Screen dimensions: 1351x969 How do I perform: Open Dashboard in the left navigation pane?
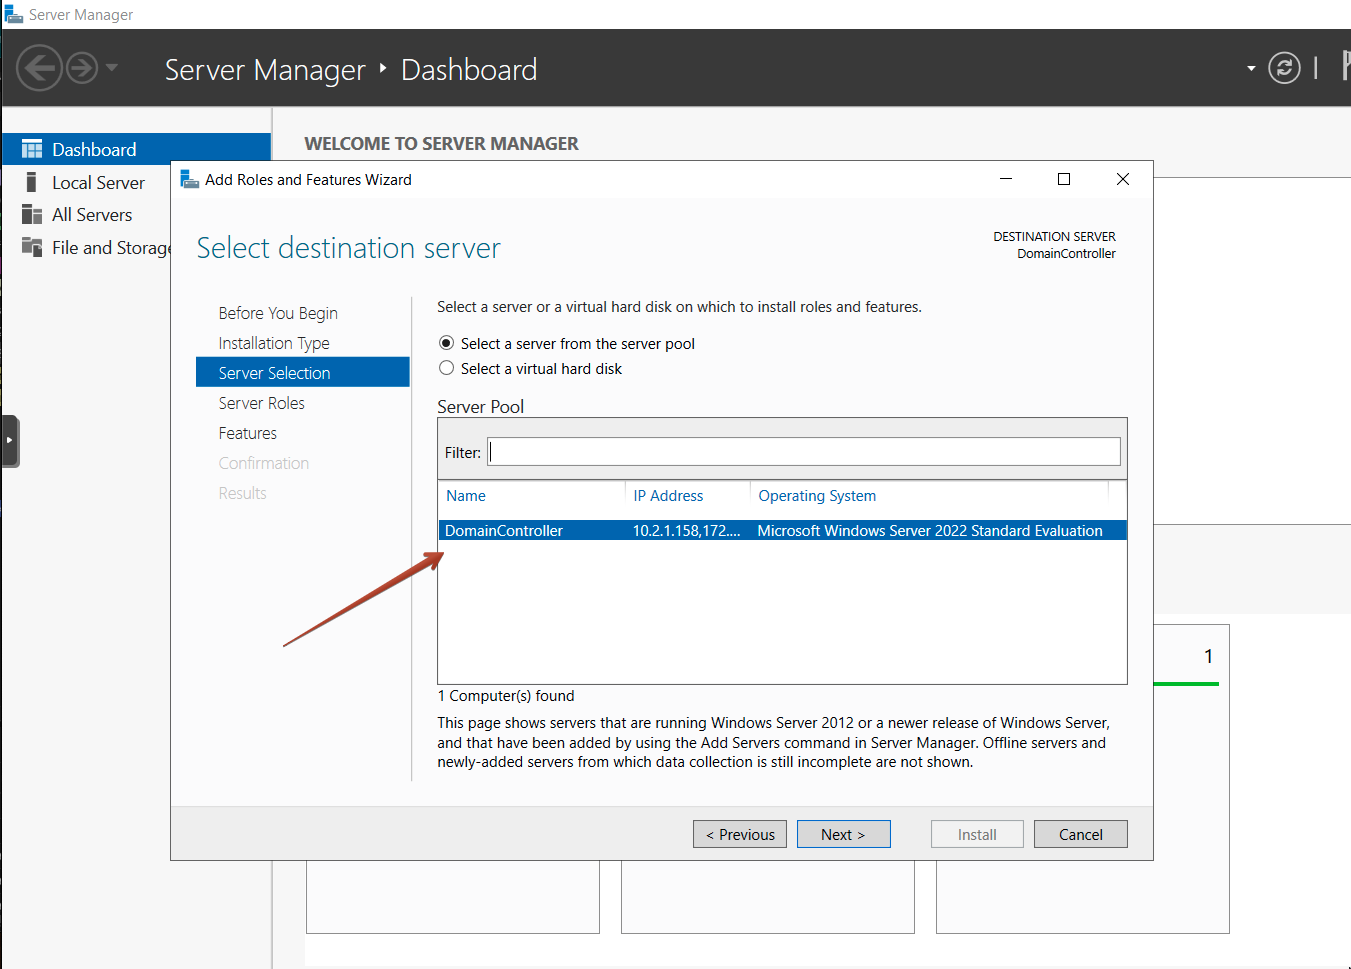click(136, 149)
